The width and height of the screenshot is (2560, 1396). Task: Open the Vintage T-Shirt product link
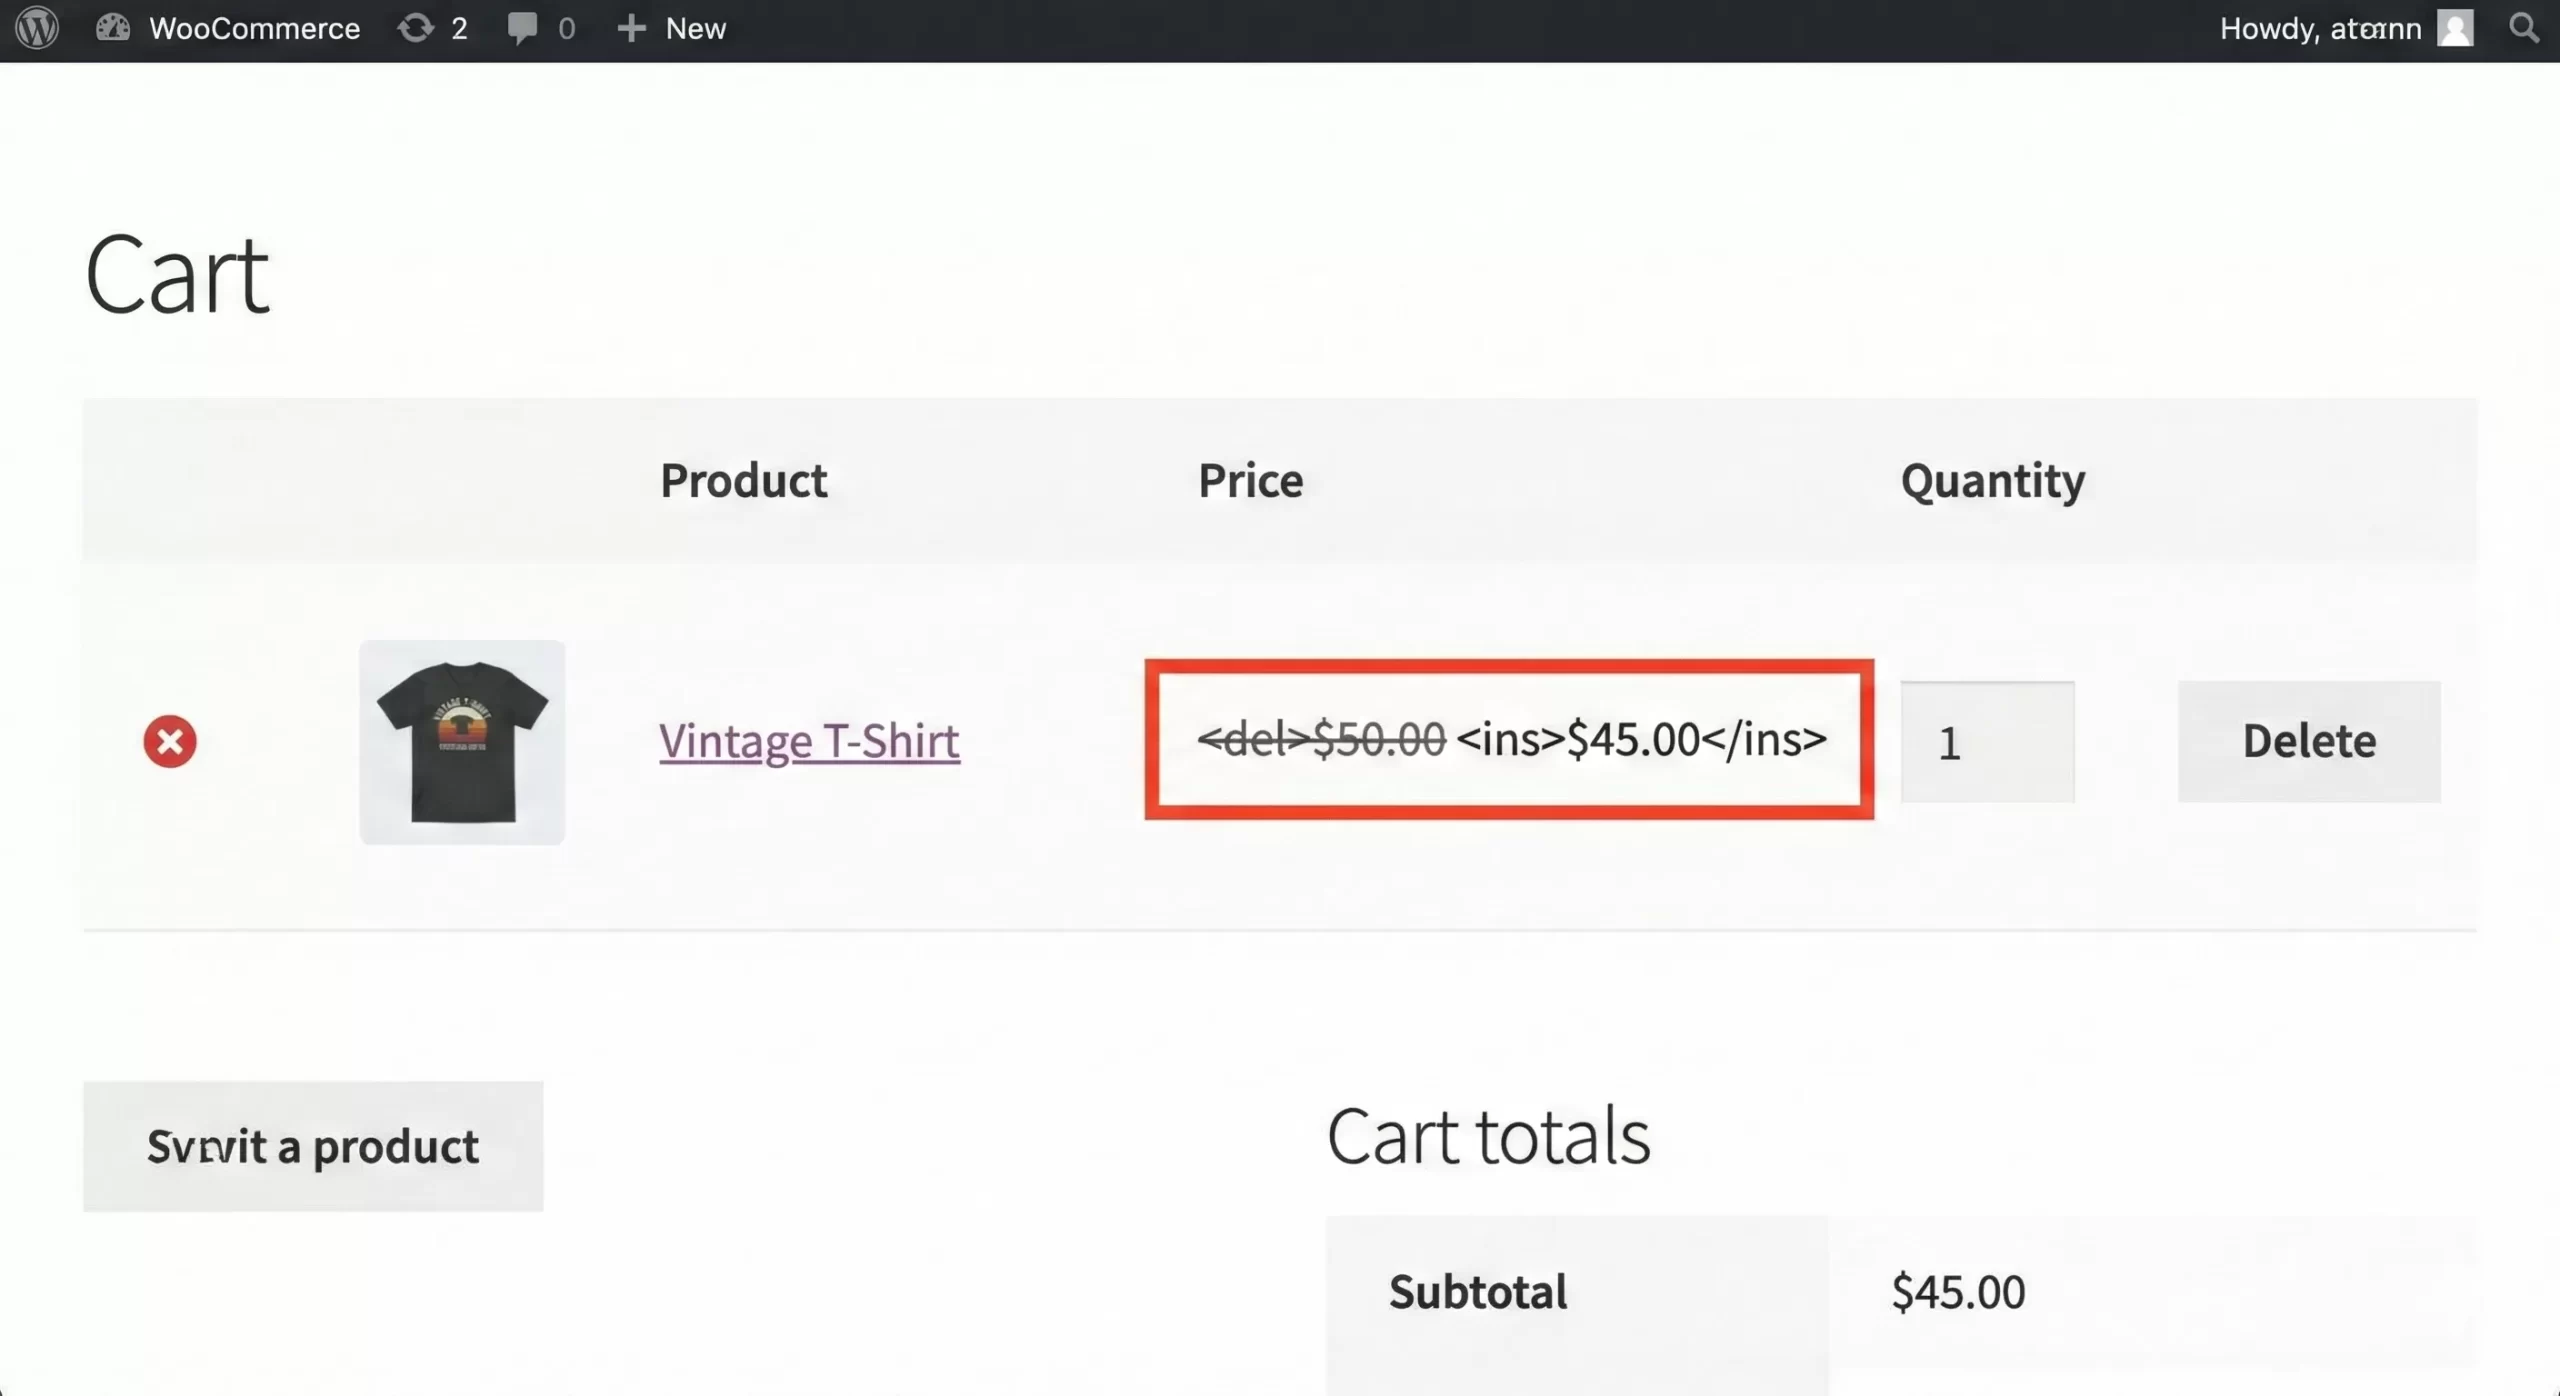pos(809,741)
